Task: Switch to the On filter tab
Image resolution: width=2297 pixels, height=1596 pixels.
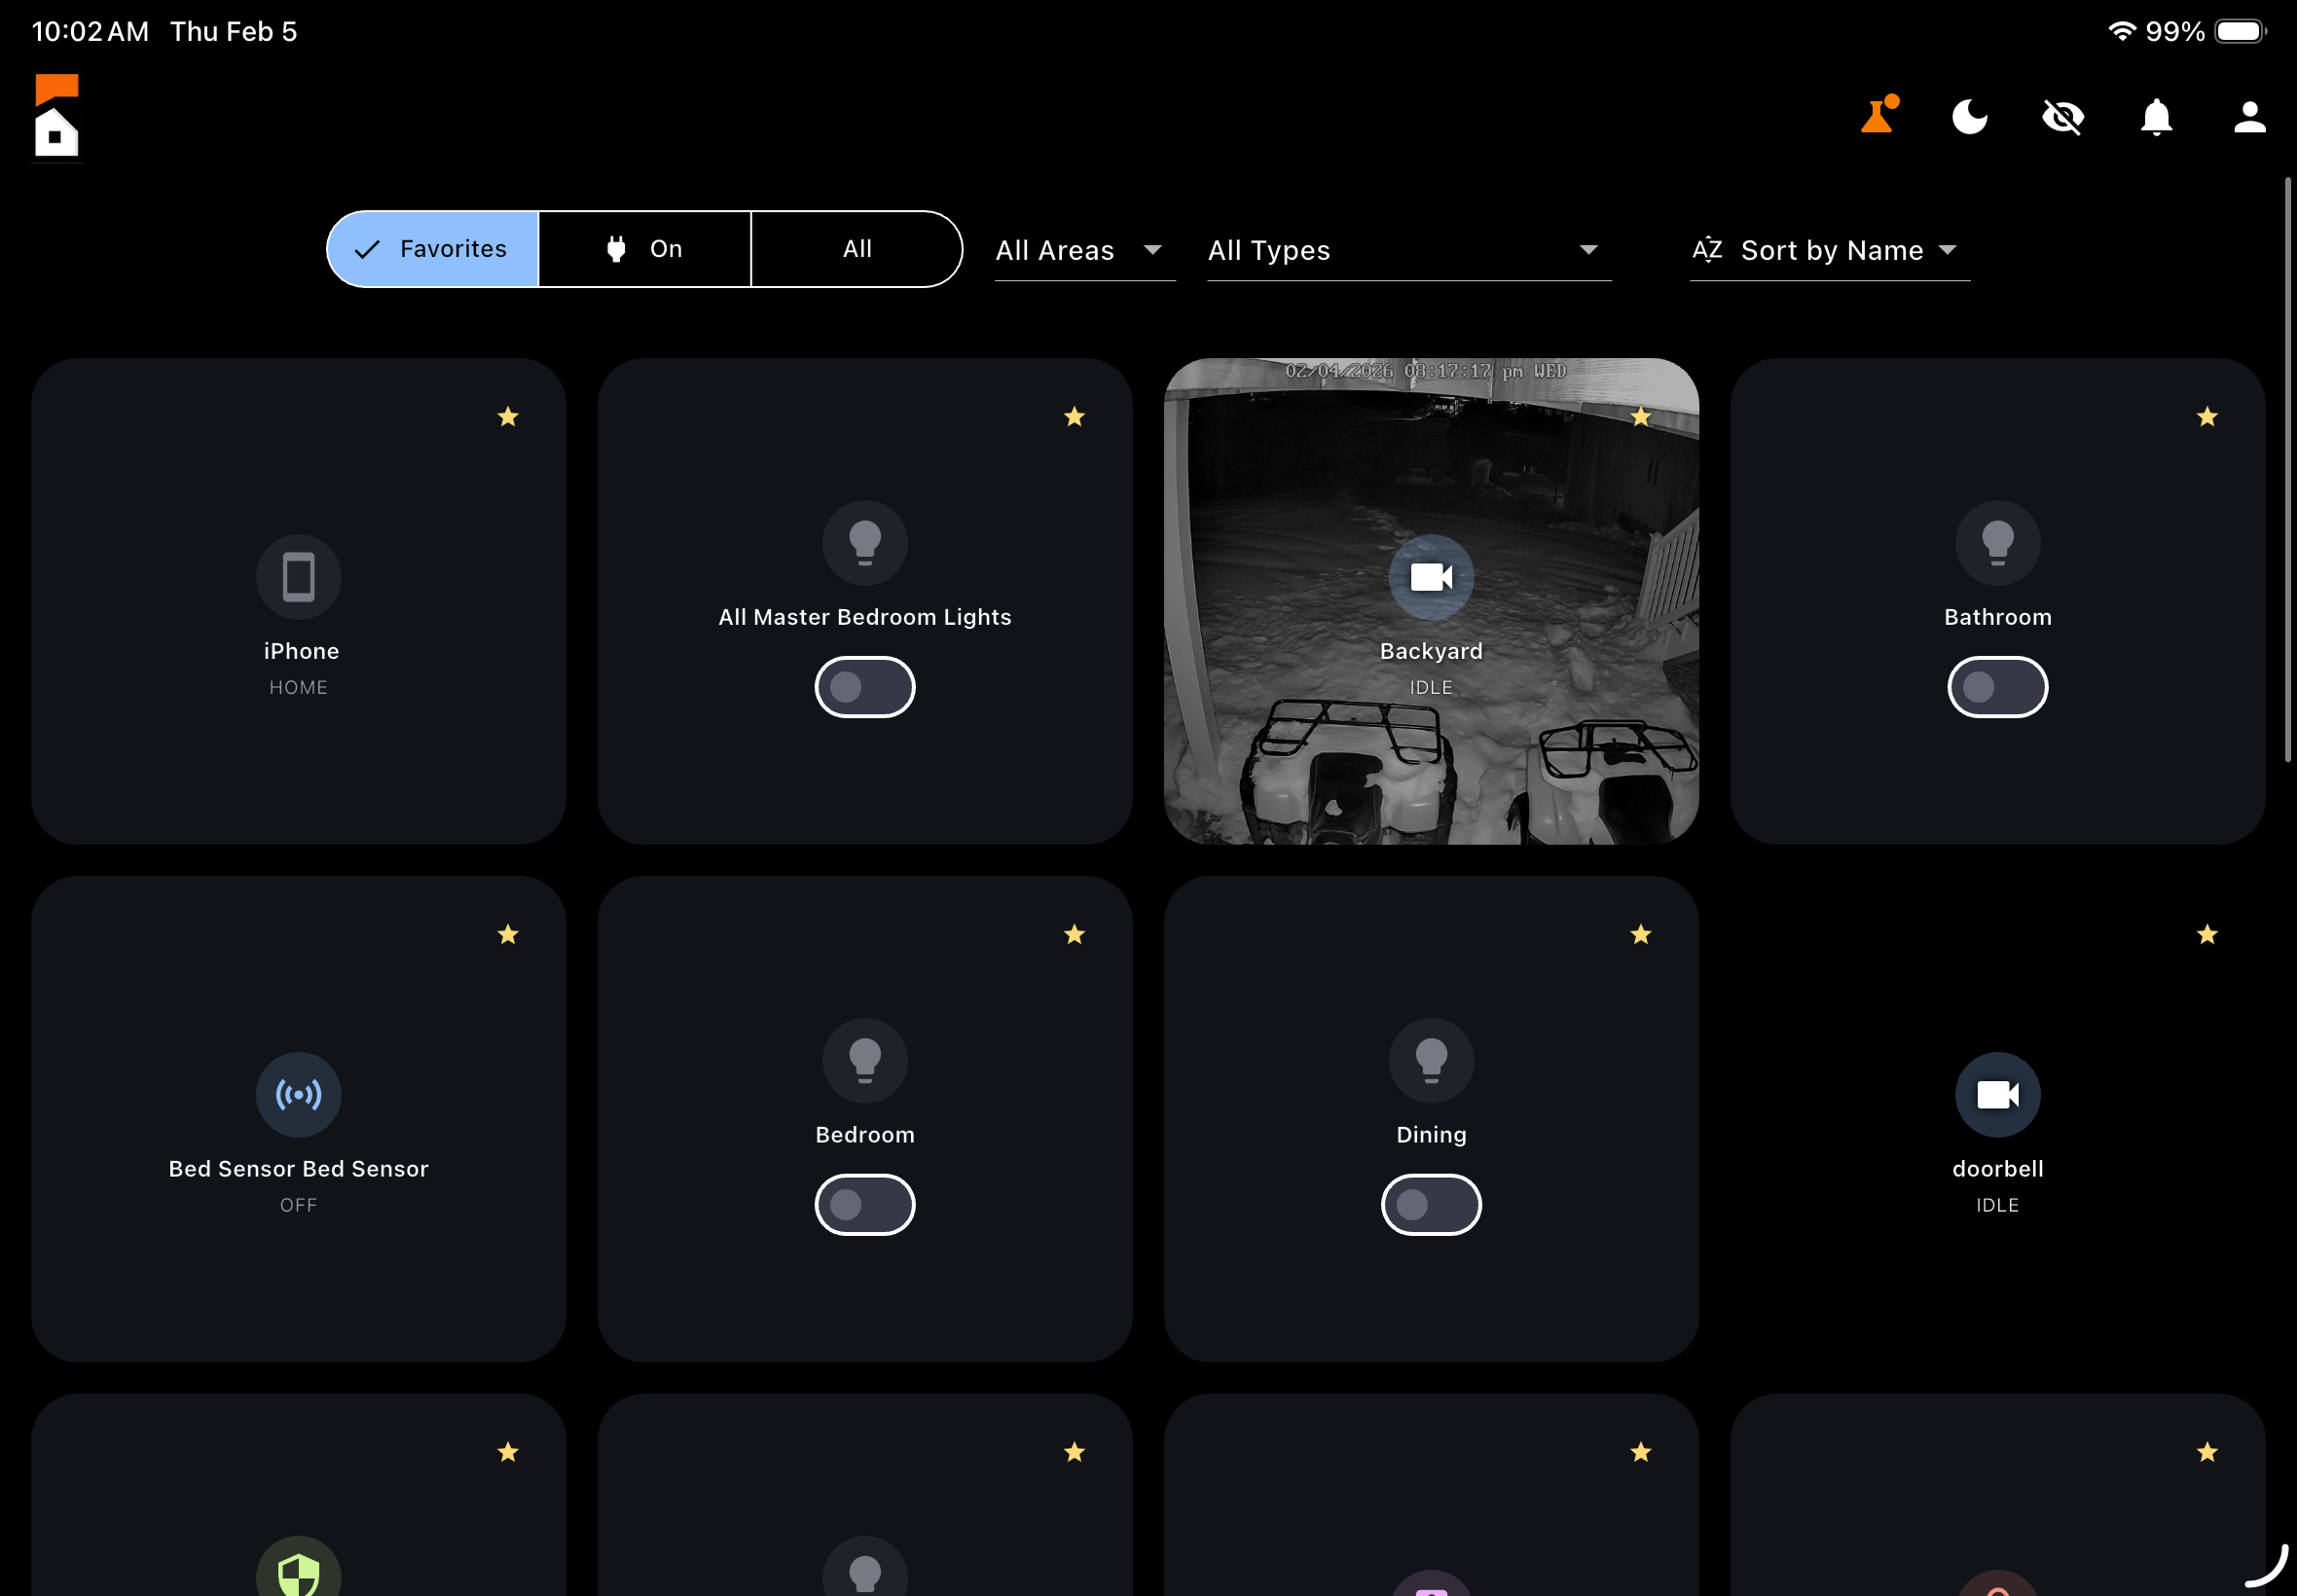Action: [645, 249]
